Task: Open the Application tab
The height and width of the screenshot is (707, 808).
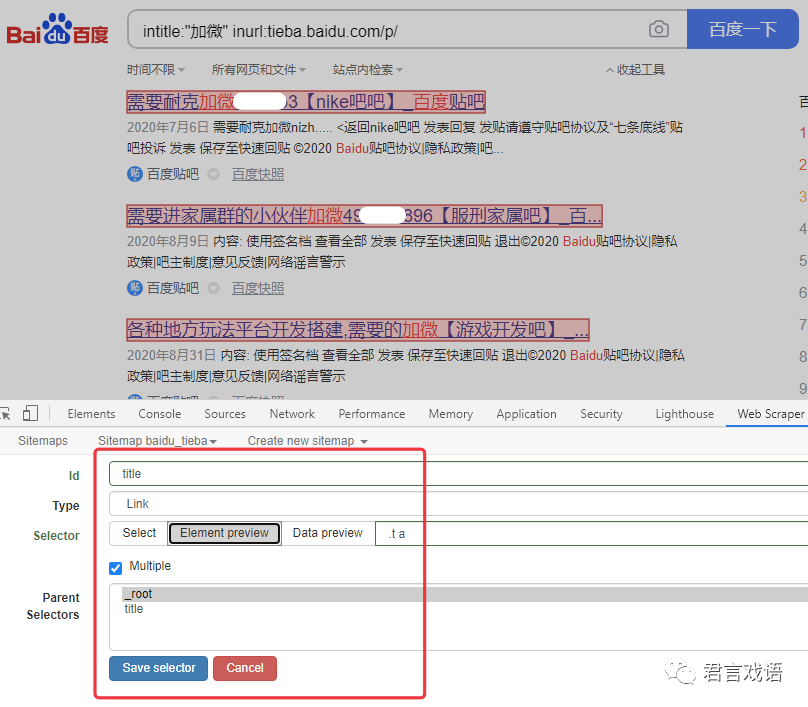Action: (x=527, y=414)
